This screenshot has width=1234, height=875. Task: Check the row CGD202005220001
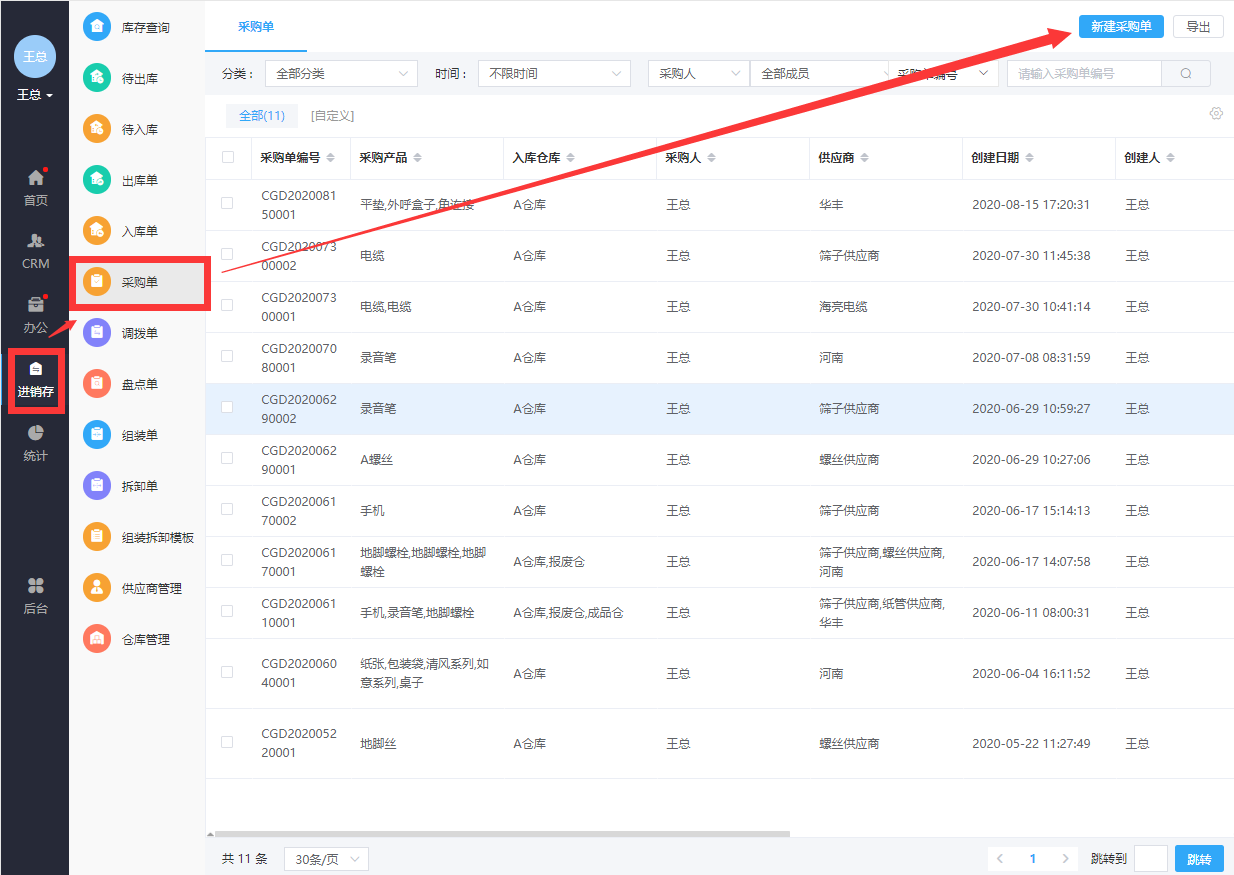[227, 742]
